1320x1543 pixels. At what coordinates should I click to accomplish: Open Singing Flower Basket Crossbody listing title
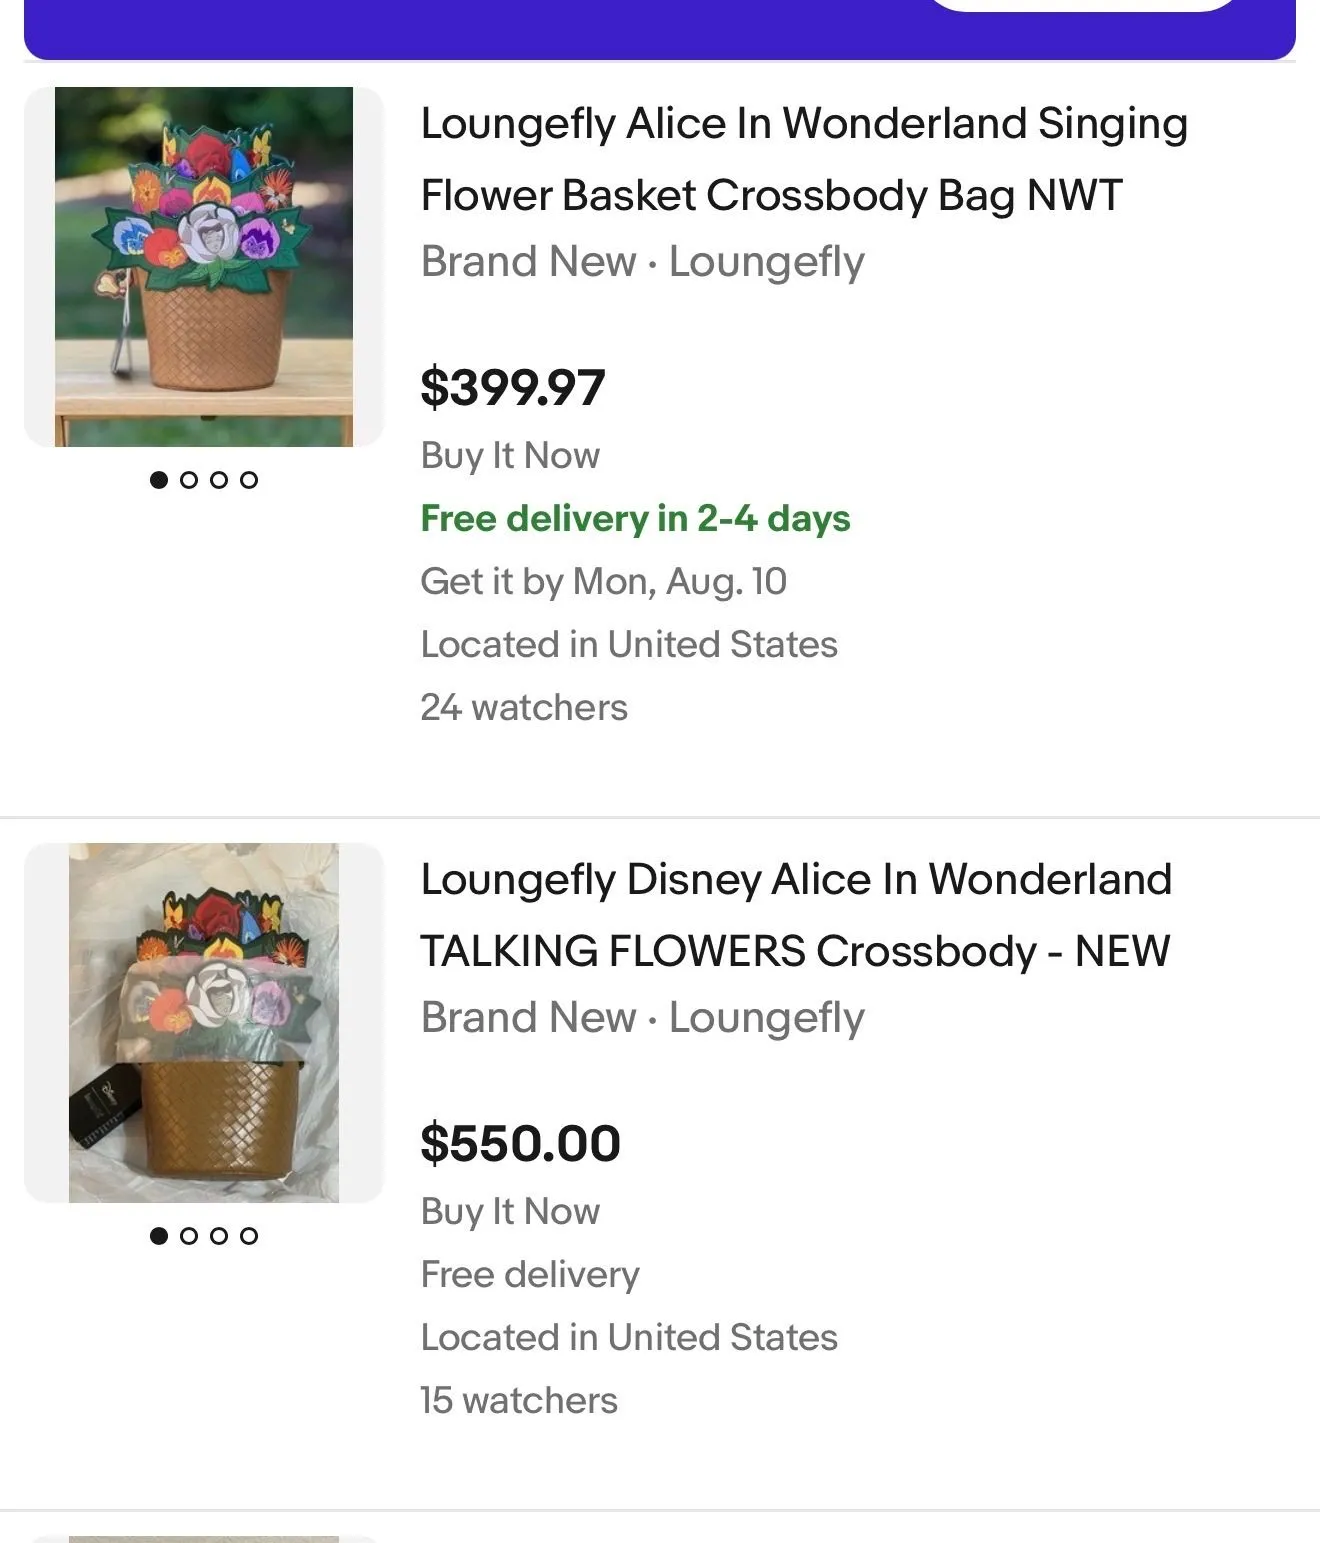pyautogui.click(x=804, y=159)
